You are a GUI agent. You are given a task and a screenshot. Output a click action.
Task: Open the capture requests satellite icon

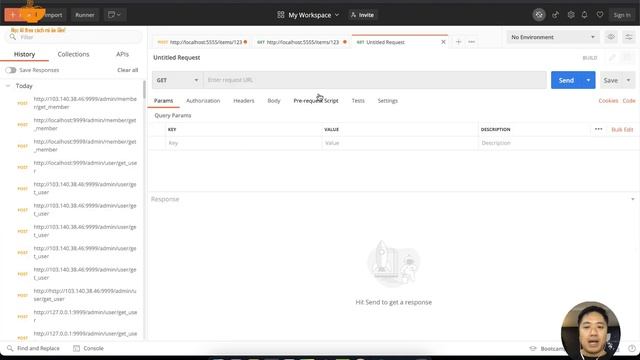(556, 15)
